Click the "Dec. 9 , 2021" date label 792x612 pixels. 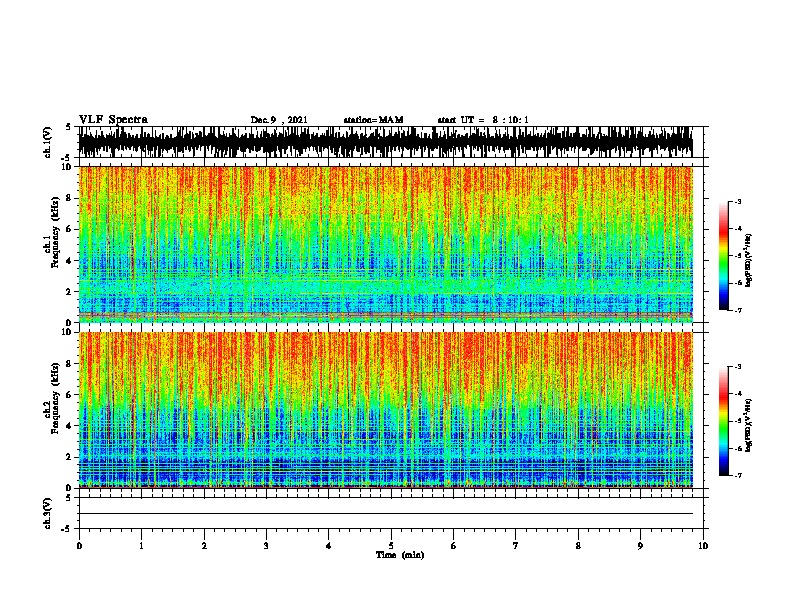click(279, 120)
